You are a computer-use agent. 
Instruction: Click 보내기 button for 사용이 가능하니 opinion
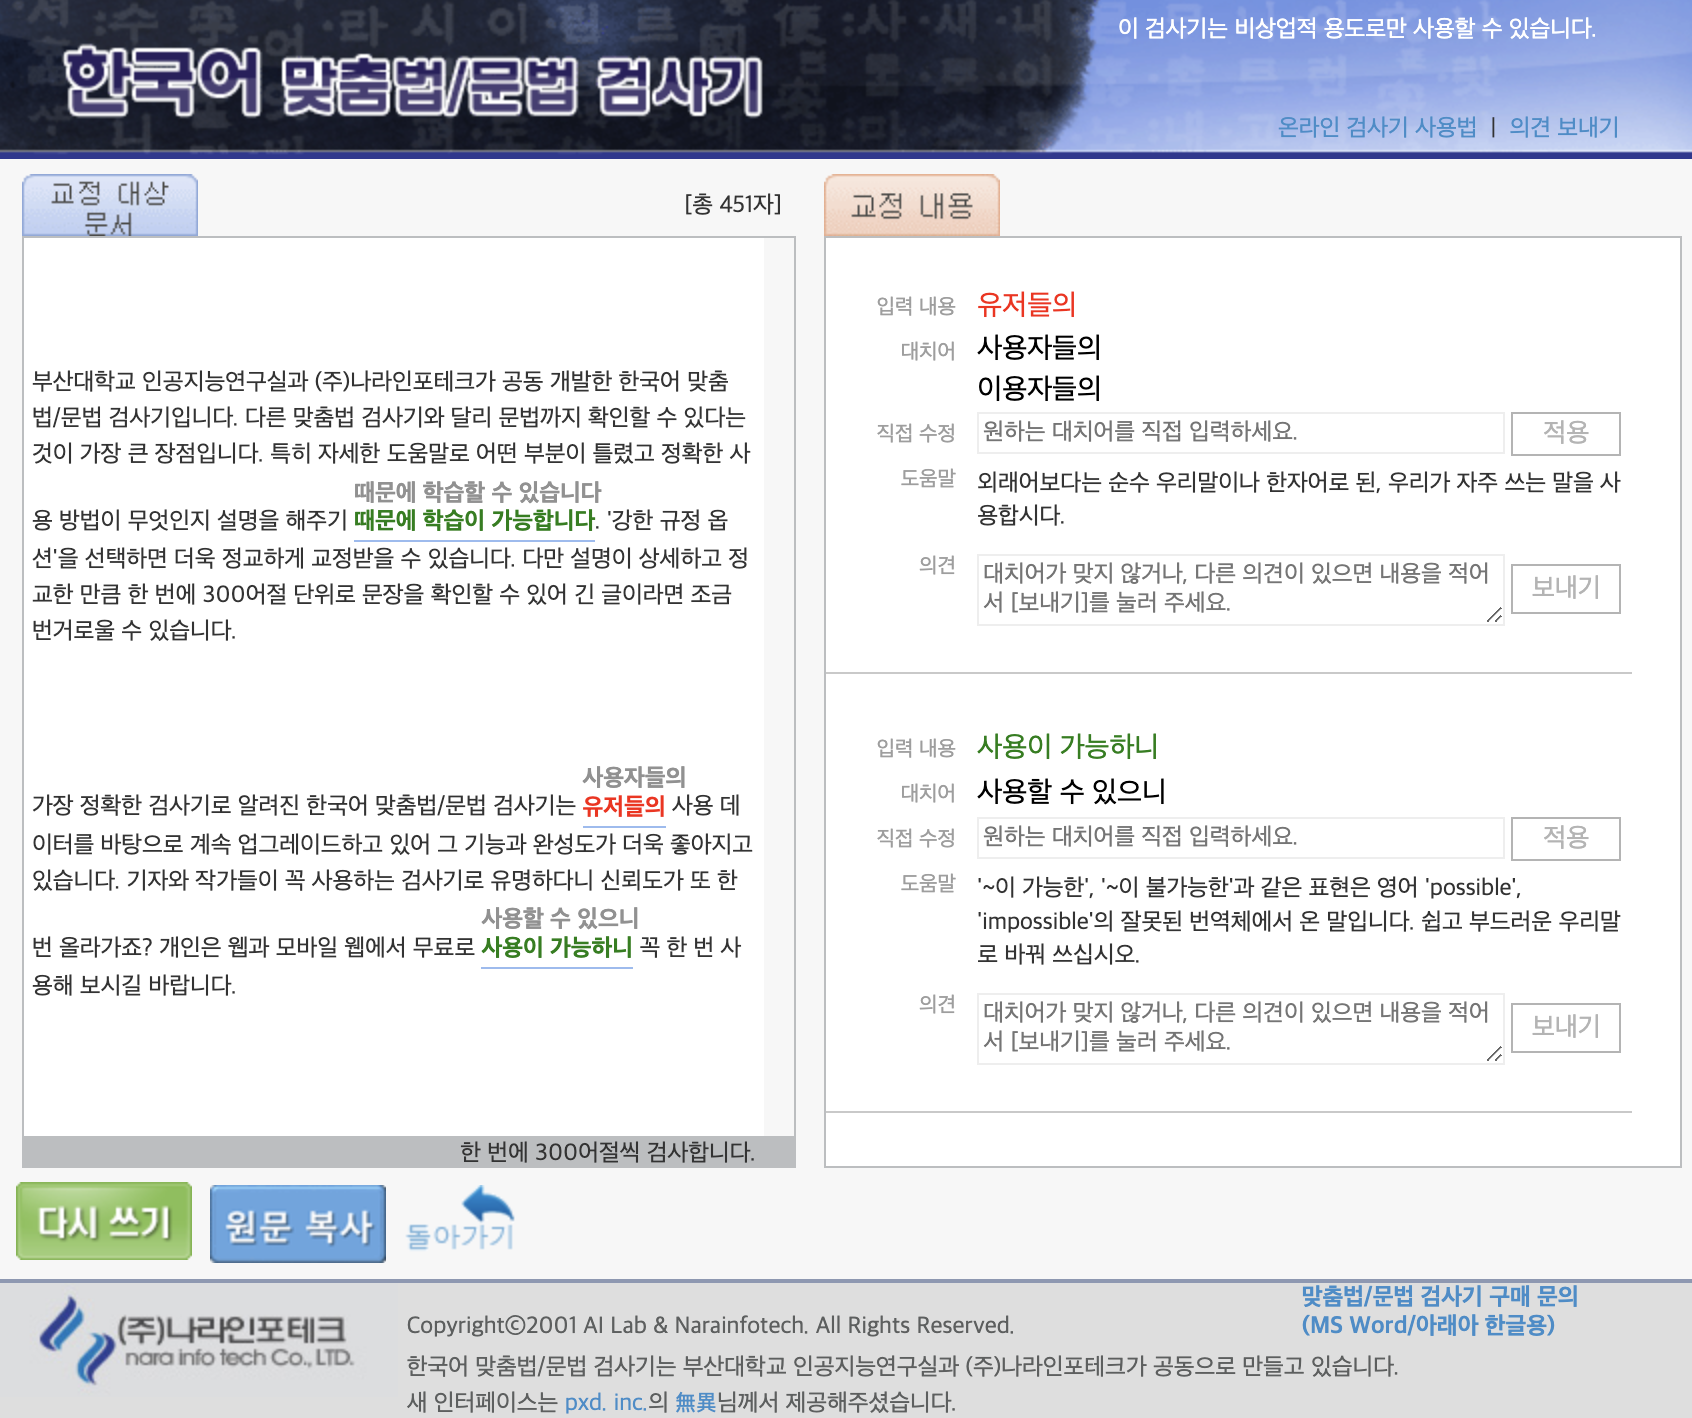[x=1566, y=1027]
